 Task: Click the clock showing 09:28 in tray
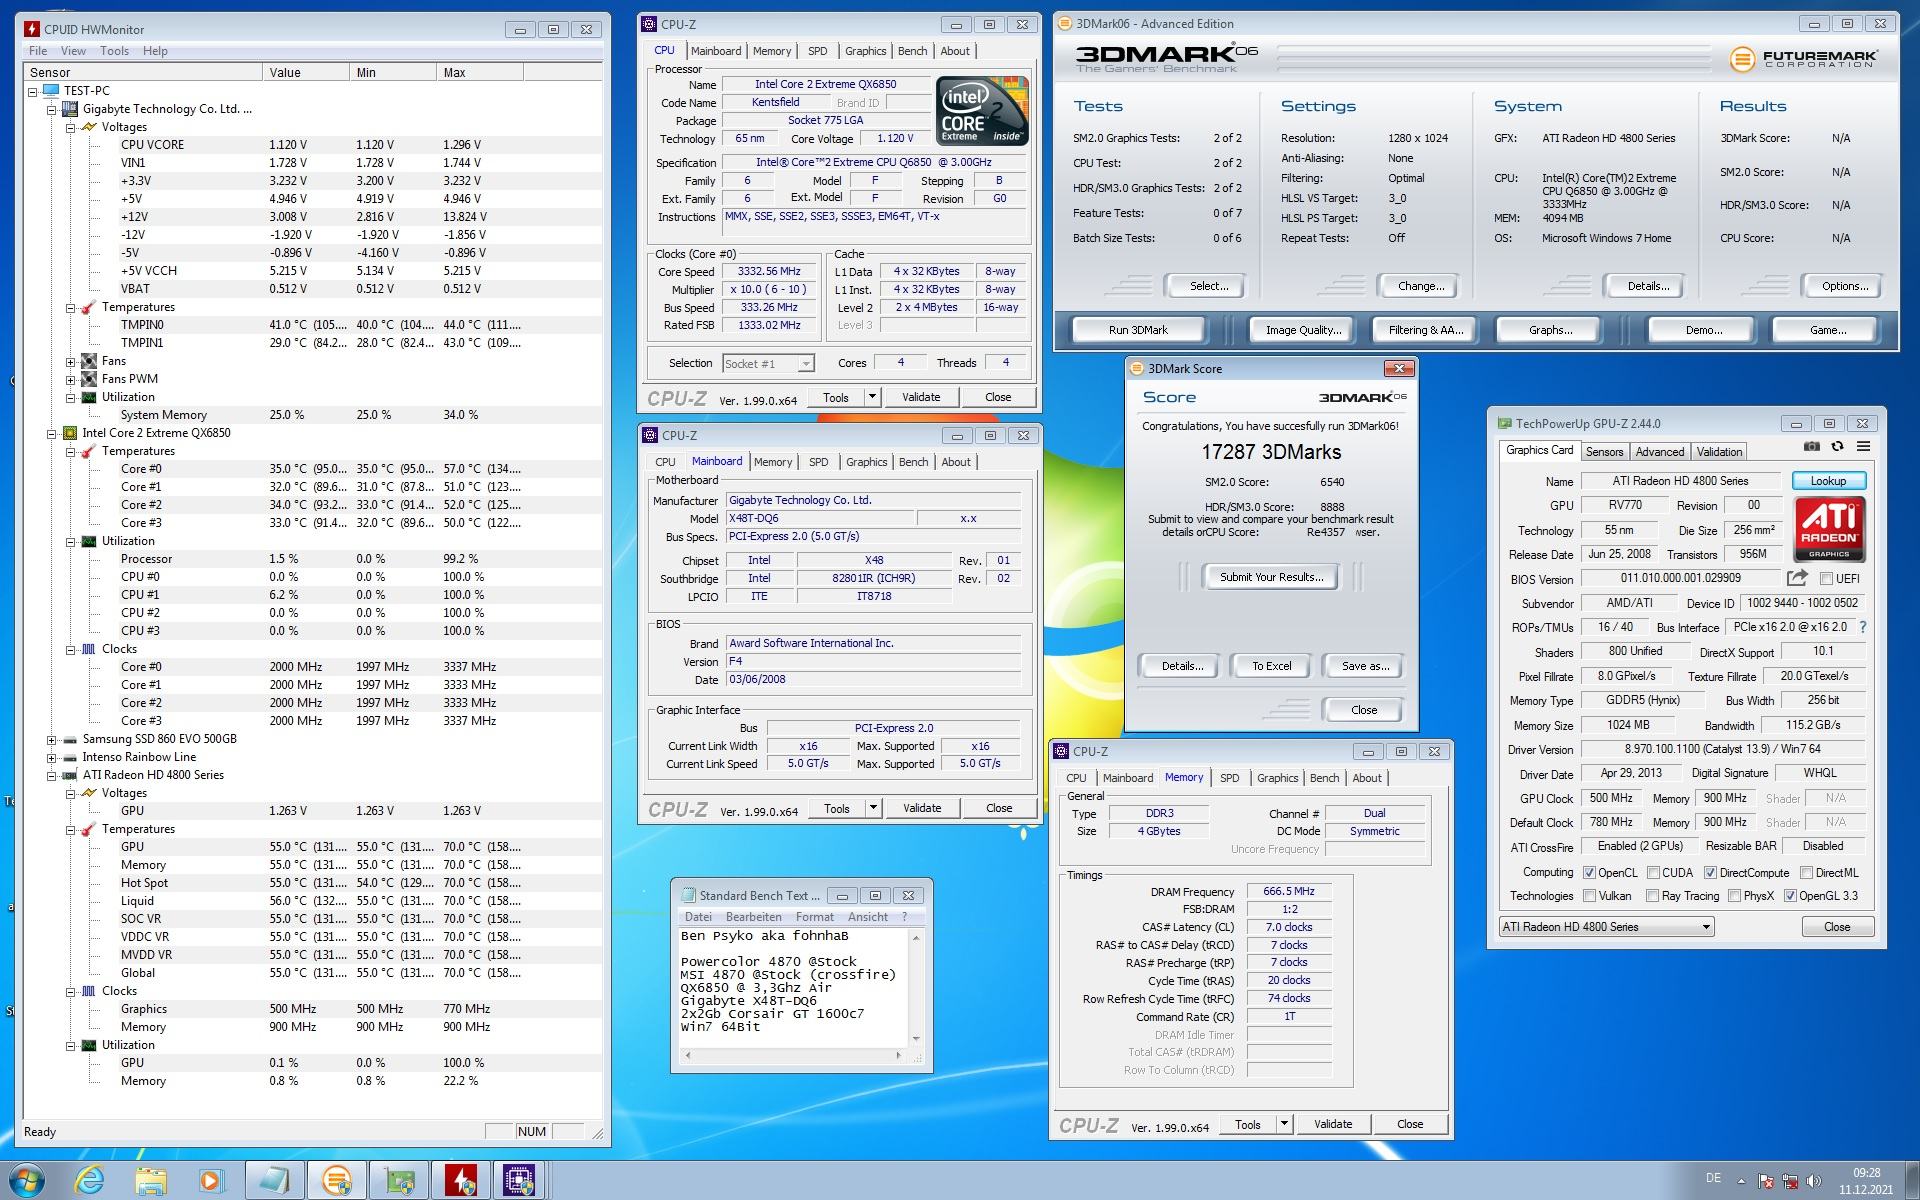[1866, 1173]
